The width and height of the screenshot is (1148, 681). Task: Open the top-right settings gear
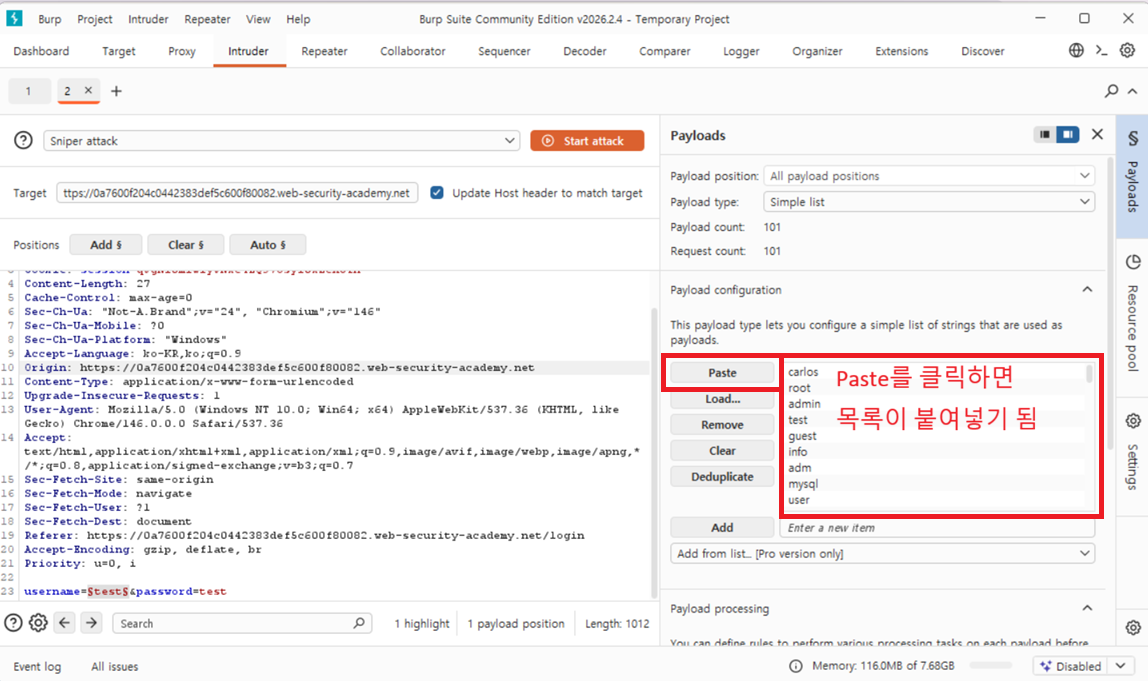click(x=1128, y=51)
